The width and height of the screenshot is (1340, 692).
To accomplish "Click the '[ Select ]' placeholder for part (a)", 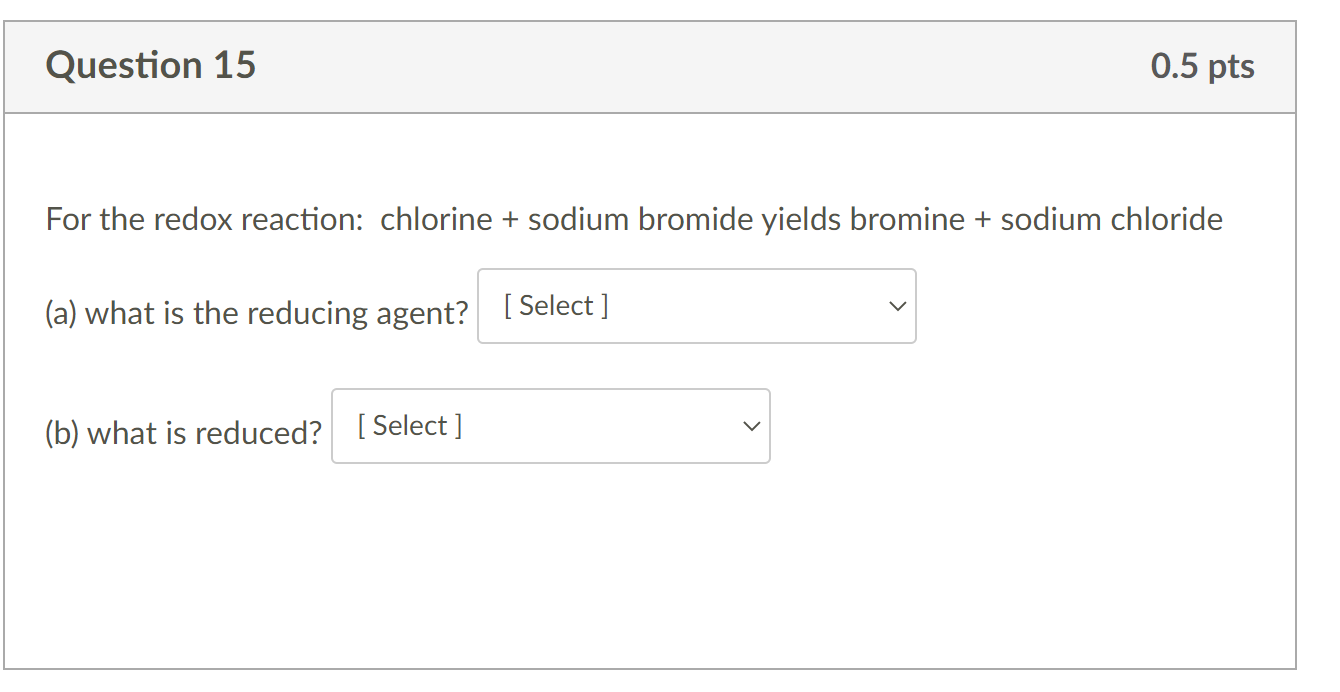I will [x=556, y=306].
